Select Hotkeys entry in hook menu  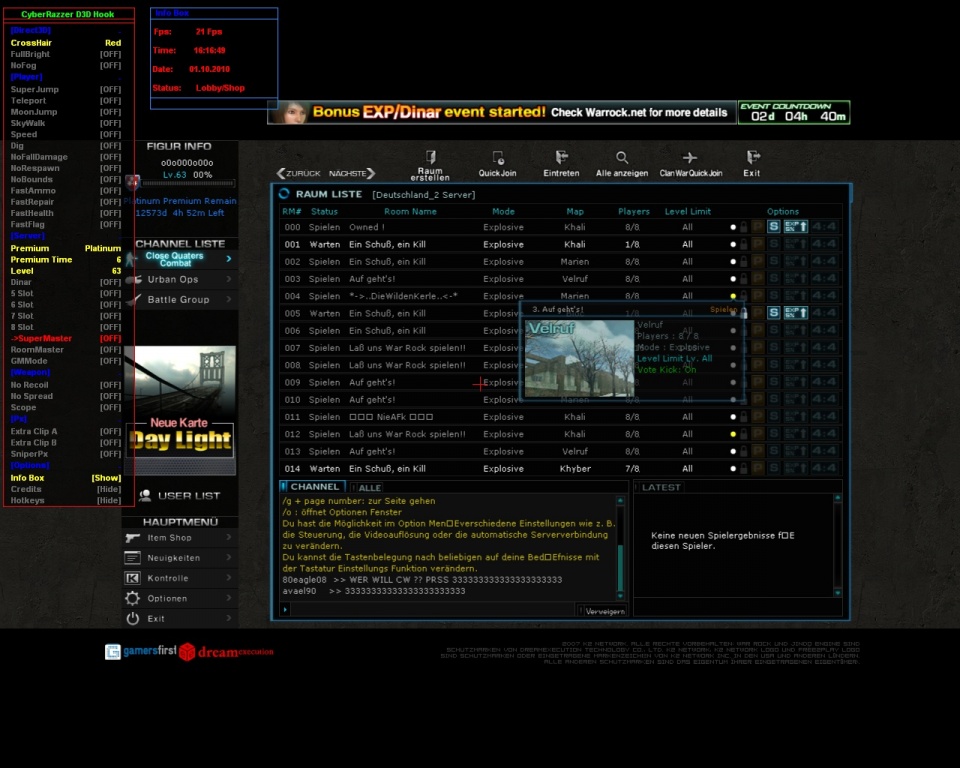(66, 500)
